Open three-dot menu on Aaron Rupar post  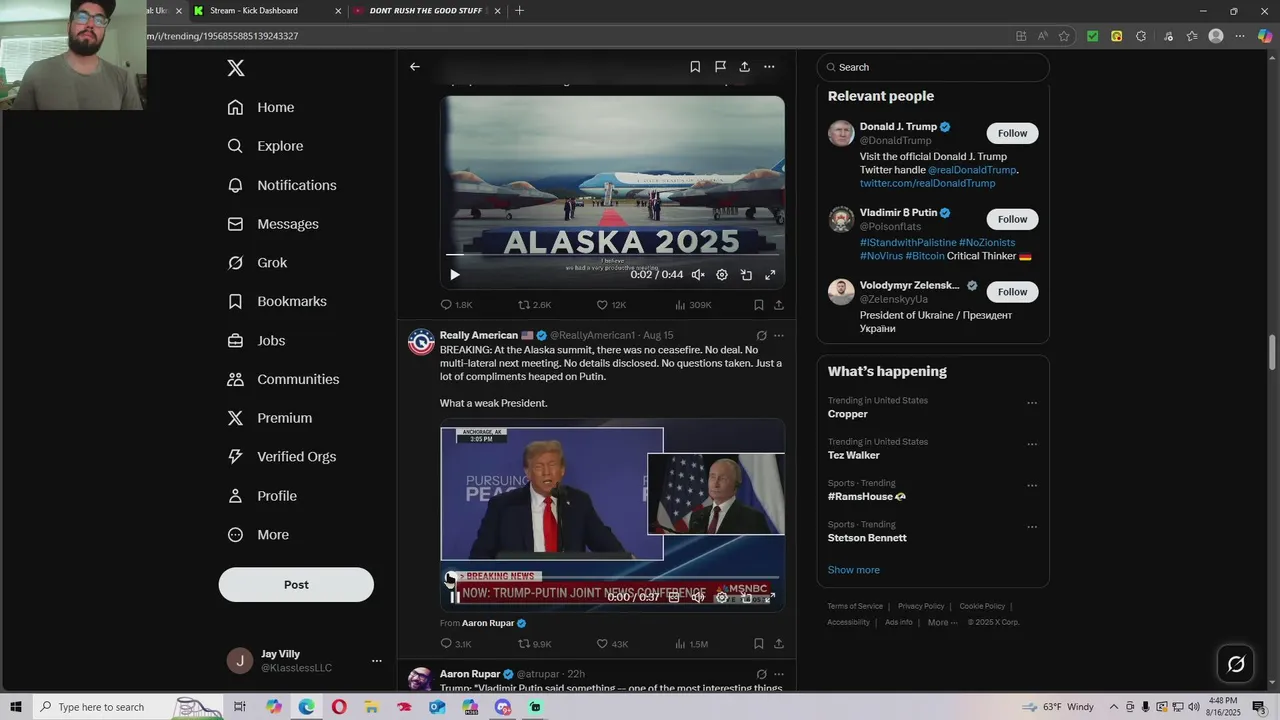tap(779, 674)
